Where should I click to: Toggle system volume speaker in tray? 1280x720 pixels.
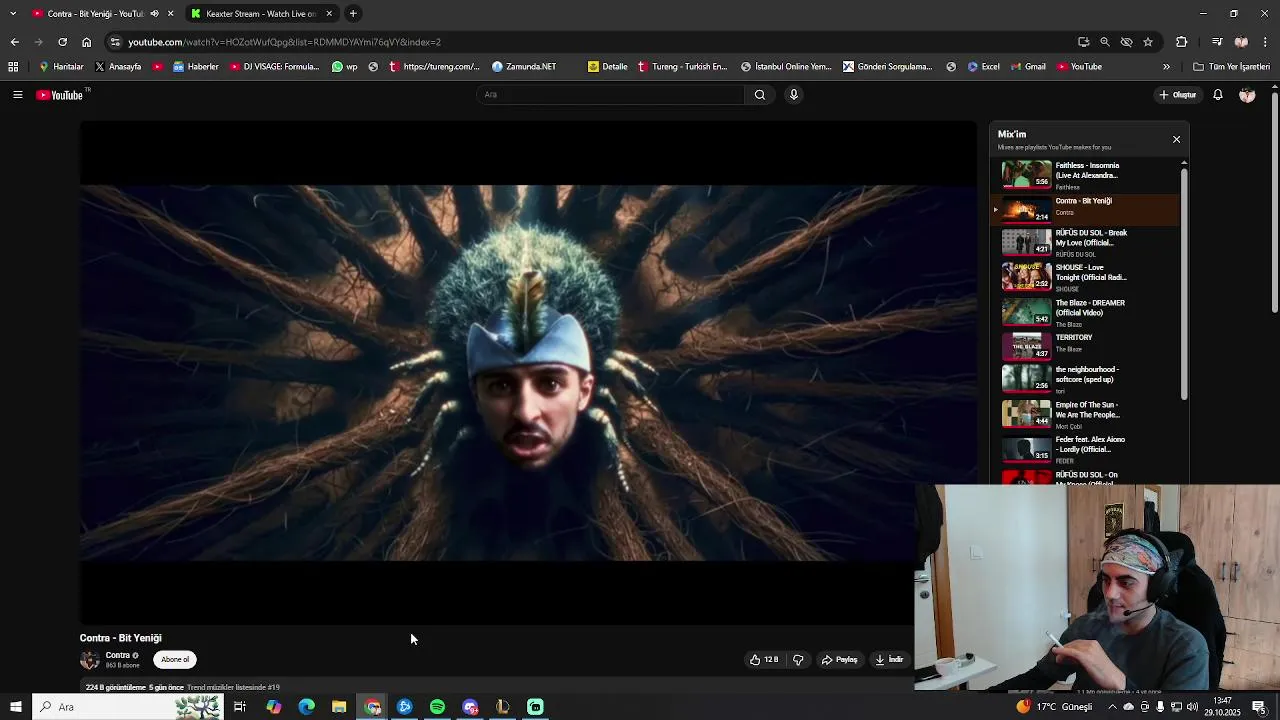point(1192,707)
